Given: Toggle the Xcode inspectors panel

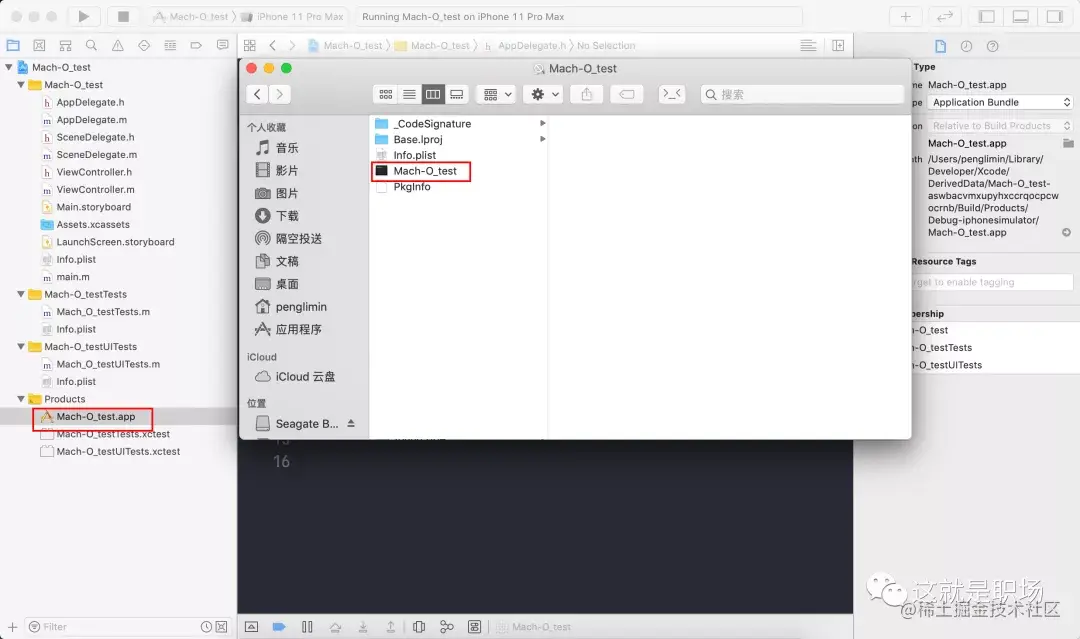Looking at the screenshot, I should pos(1055,17).
